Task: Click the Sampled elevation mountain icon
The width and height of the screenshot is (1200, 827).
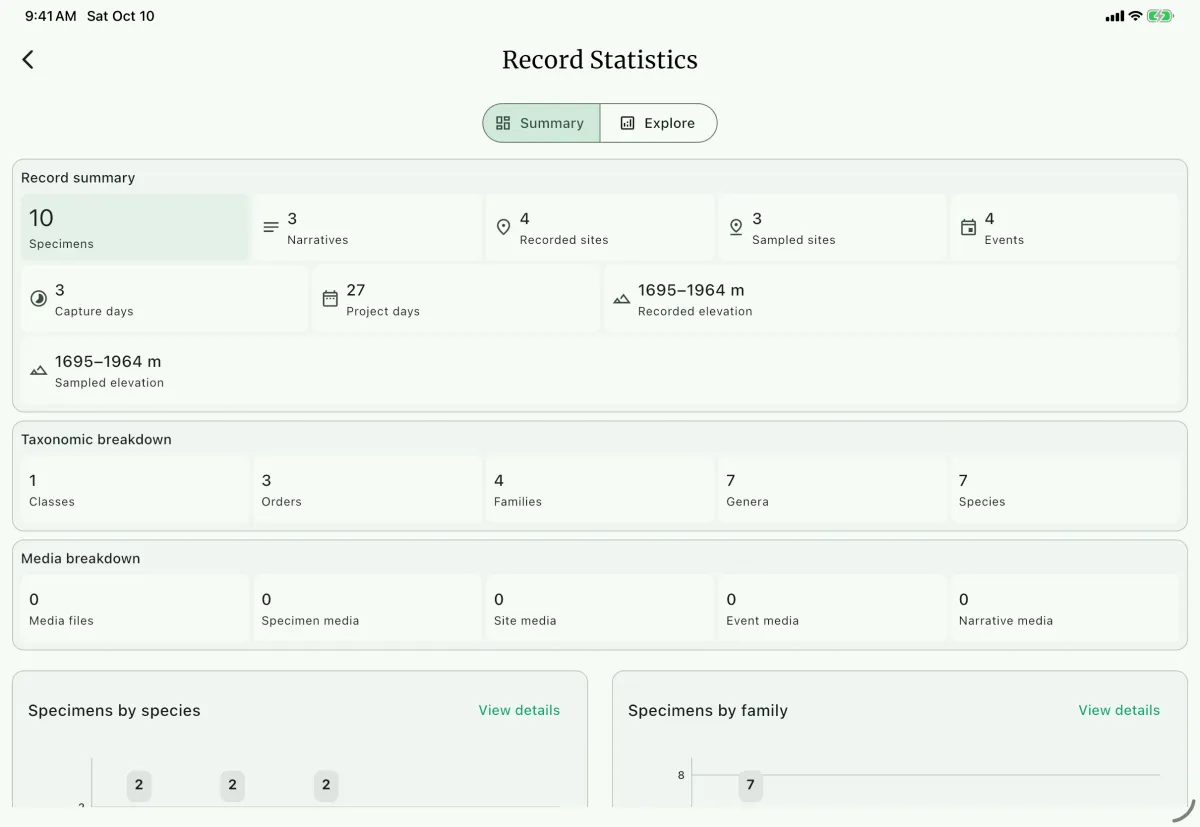Action: 38,371
